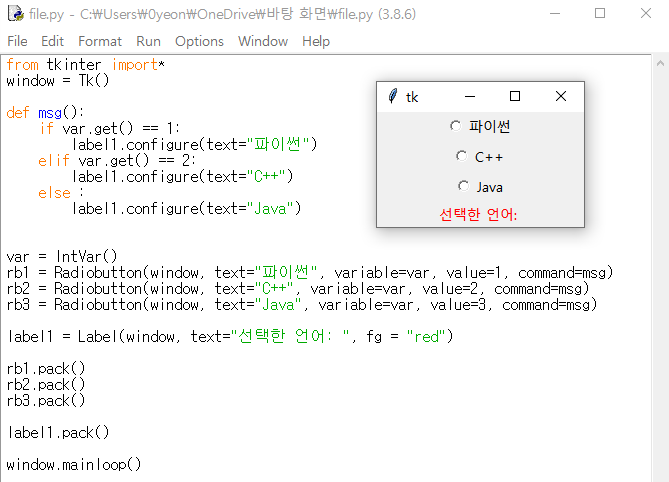Viewport: 669px width, 482px height.
Task: Click the line 'from tkinter import*'
Action: tap(85, 65)
